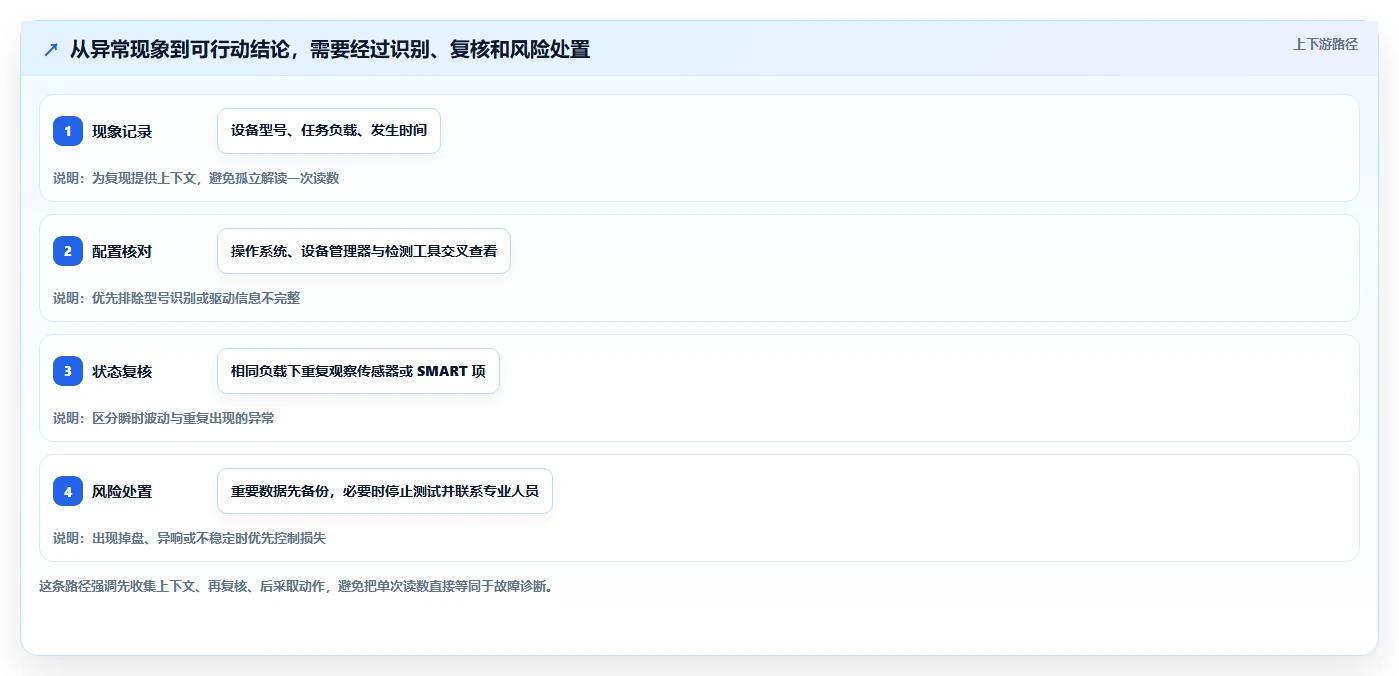Click the note 出现掉盘、异响或不稳定时优先控制损失
Viewport: 1399px width, 676px height.
[190, 538]
